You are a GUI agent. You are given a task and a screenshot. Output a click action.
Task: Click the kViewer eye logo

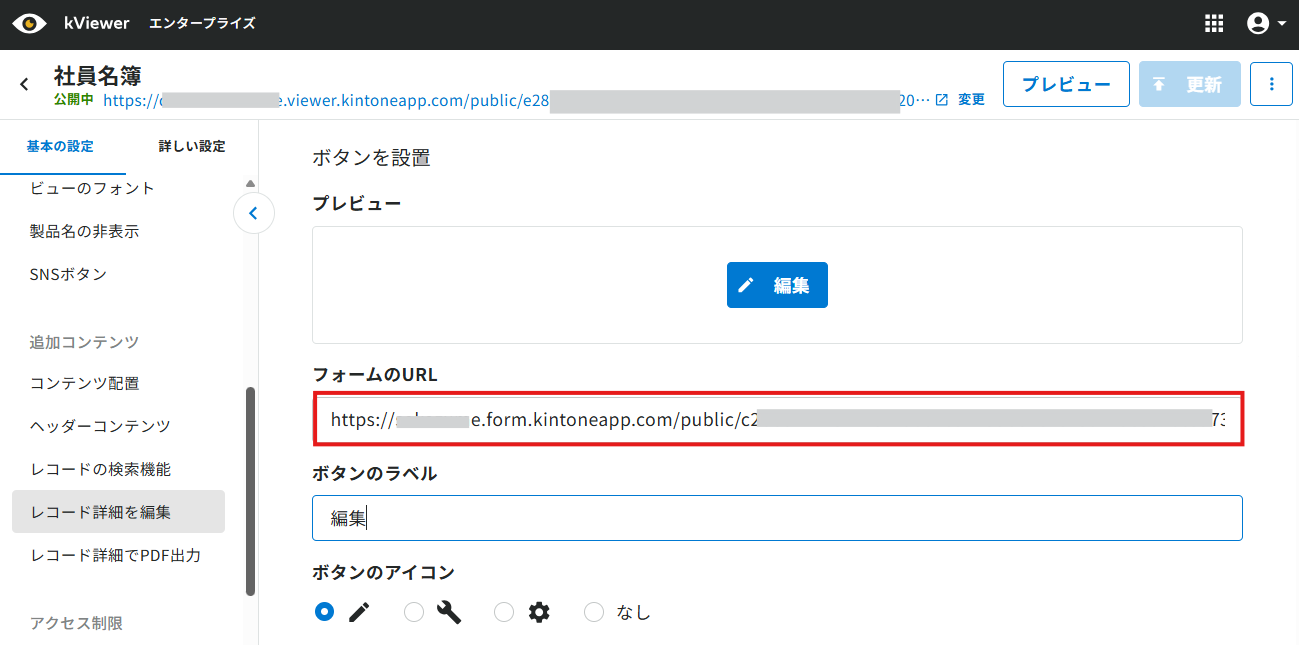tap(29, 23)
